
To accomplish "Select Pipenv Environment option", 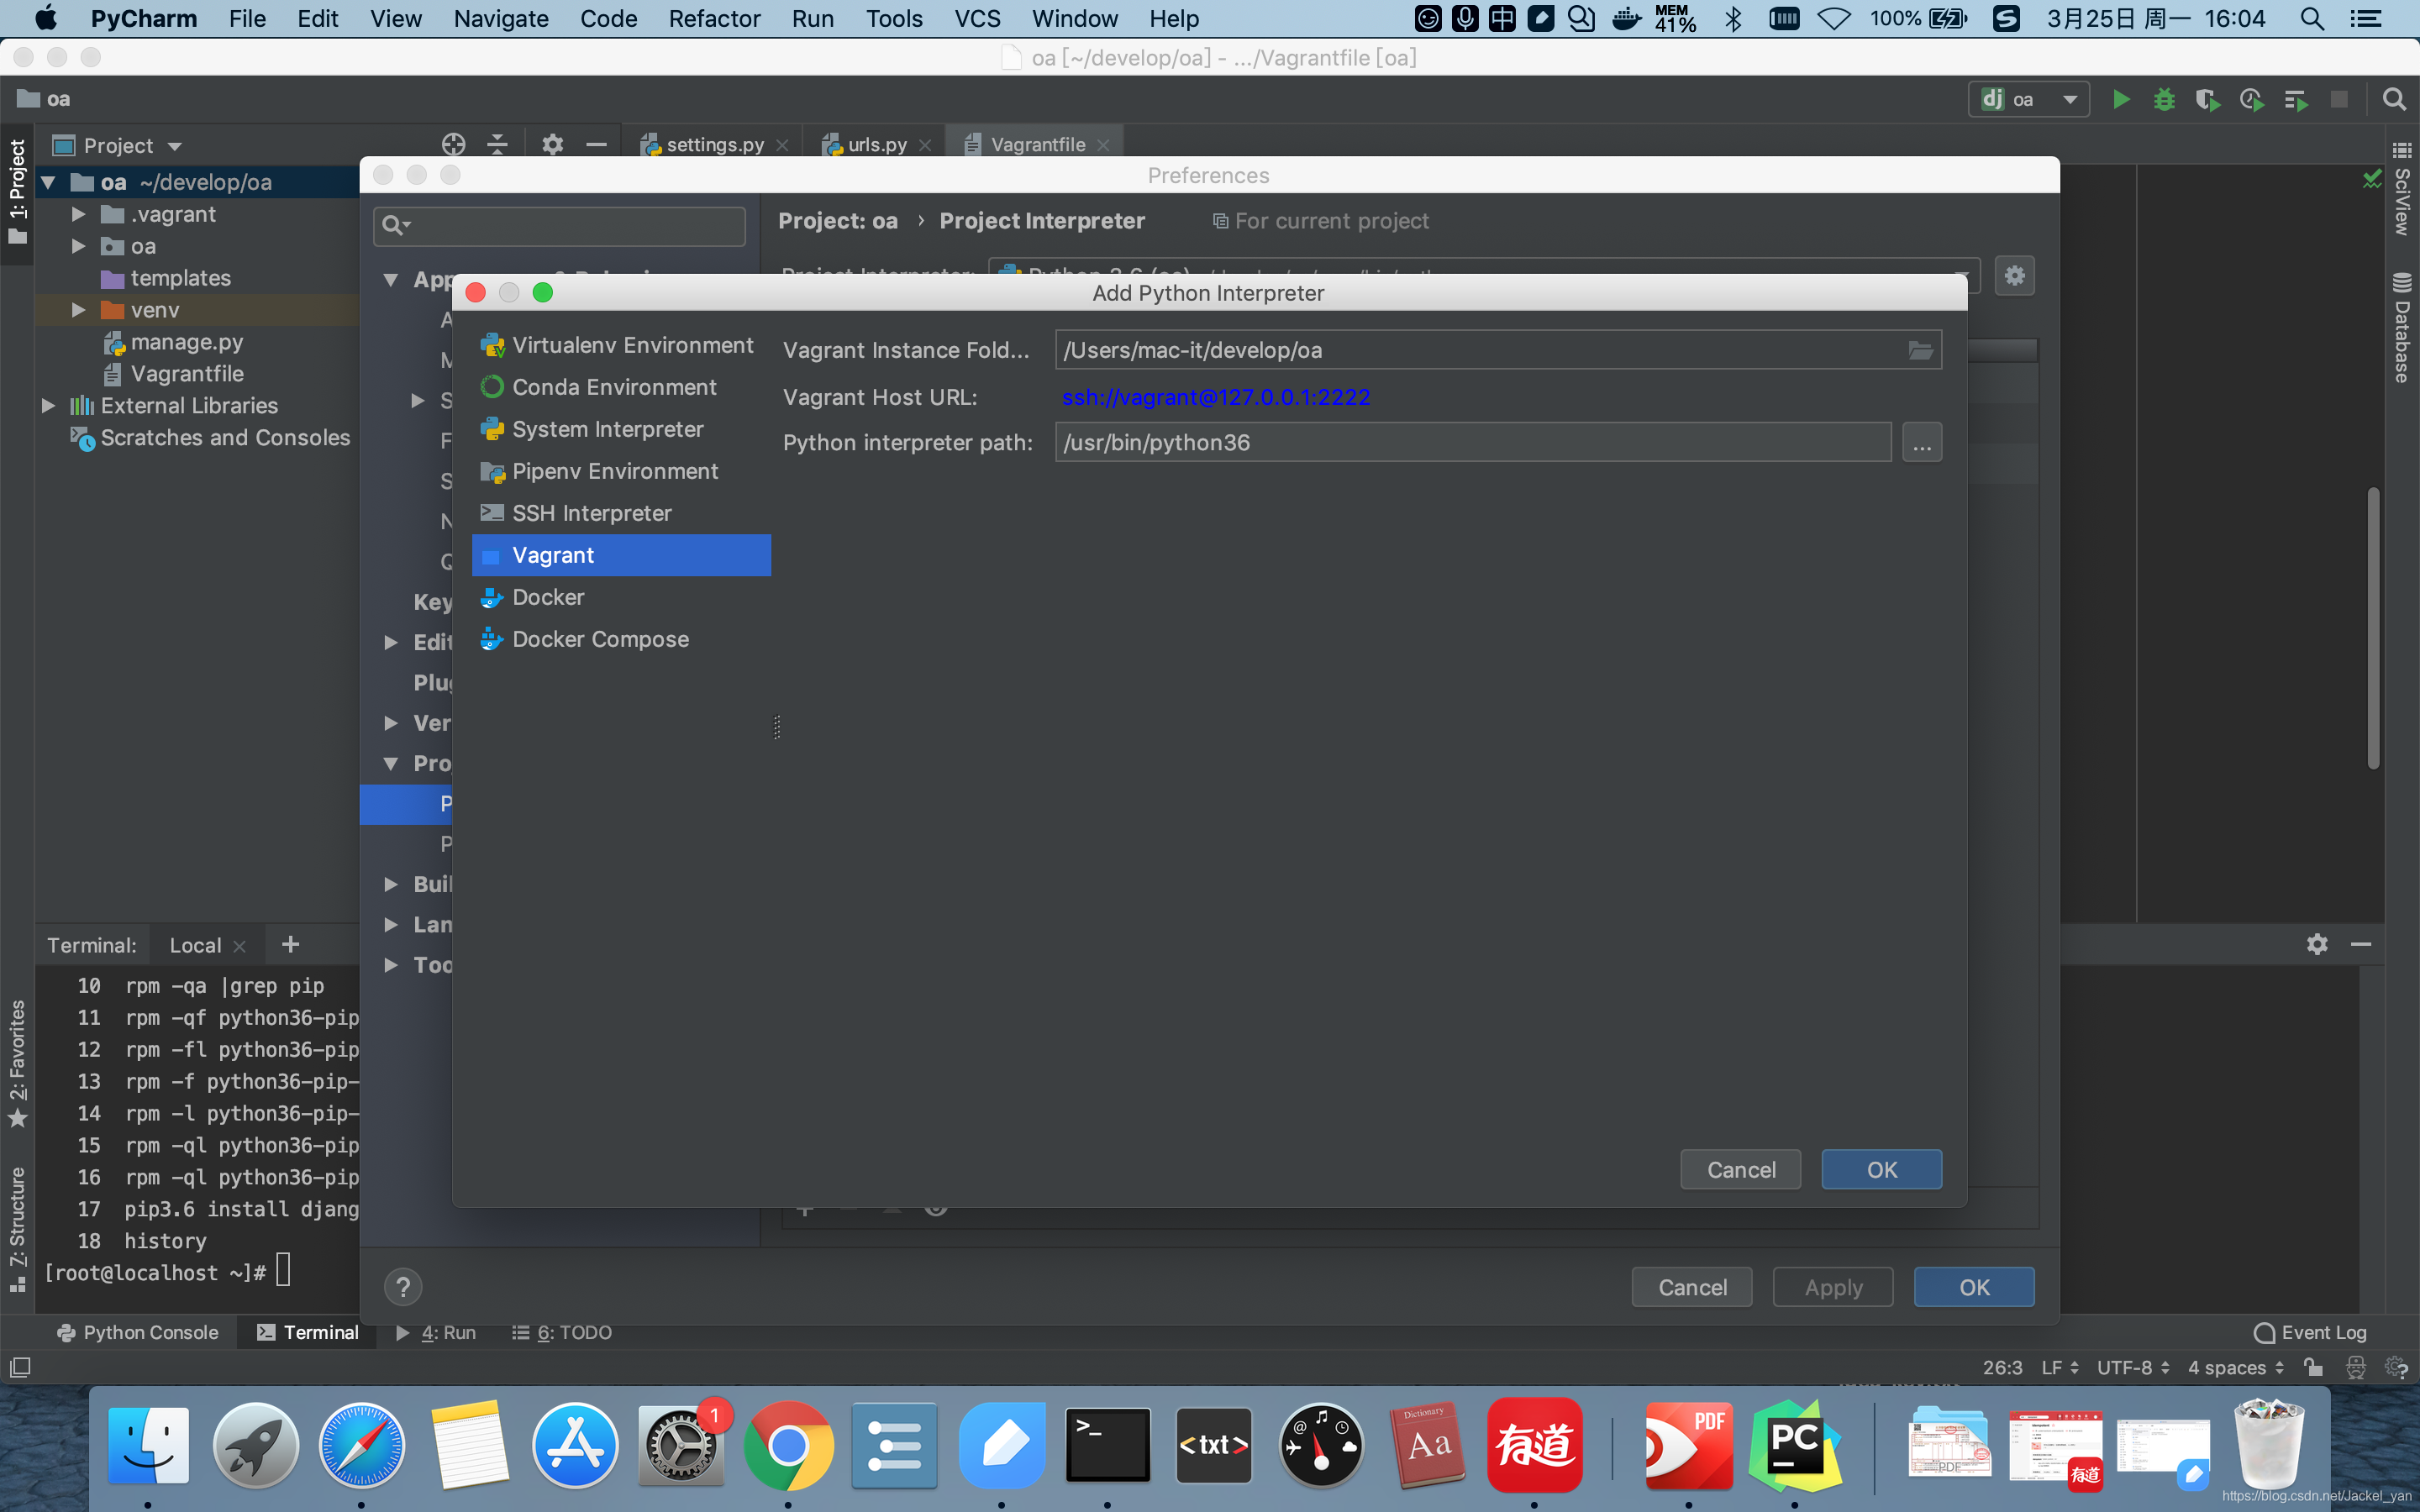I will coord(621,471).
